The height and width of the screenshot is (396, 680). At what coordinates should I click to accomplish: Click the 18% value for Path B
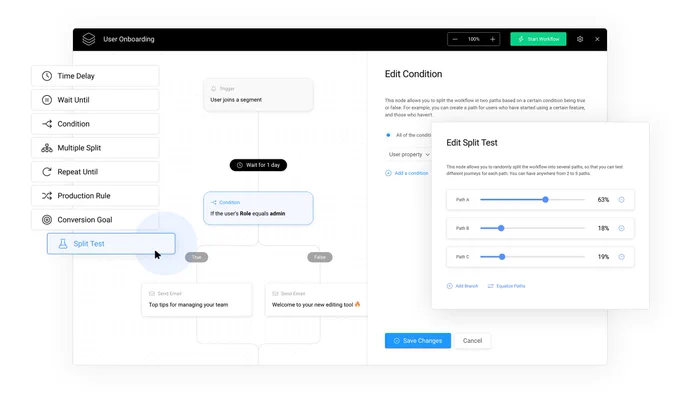point(603,228)
